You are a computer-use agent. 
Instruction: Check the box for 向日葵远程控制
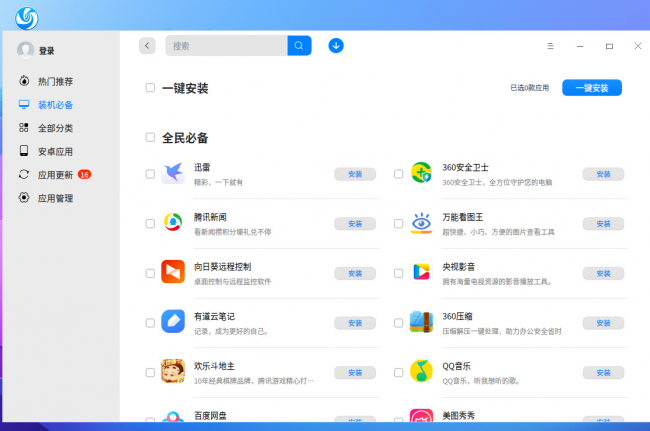click(150, 274)
